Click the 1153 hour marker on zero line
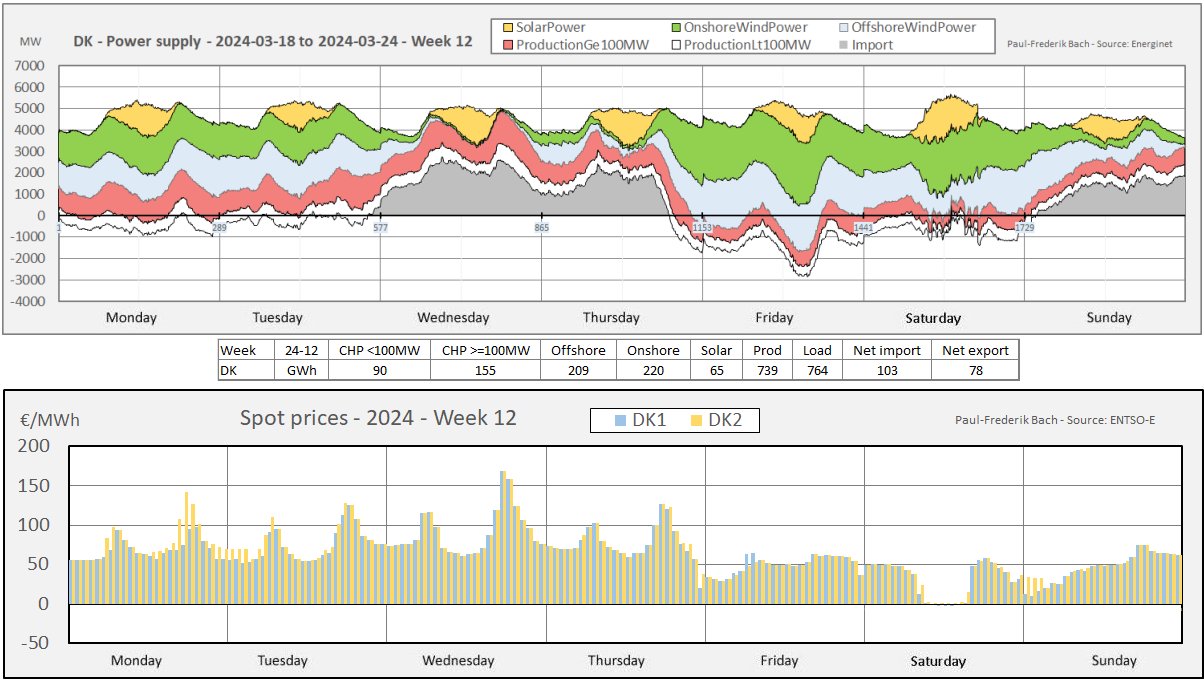 [702, 229]
